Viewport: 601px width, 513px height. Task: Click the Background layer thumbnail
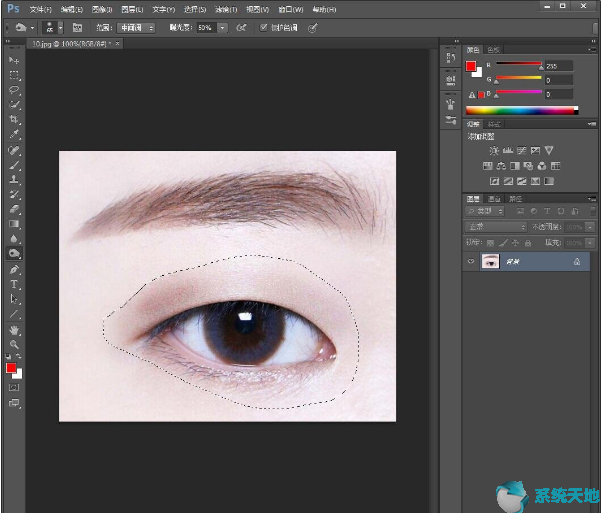(x=491, y=261)
